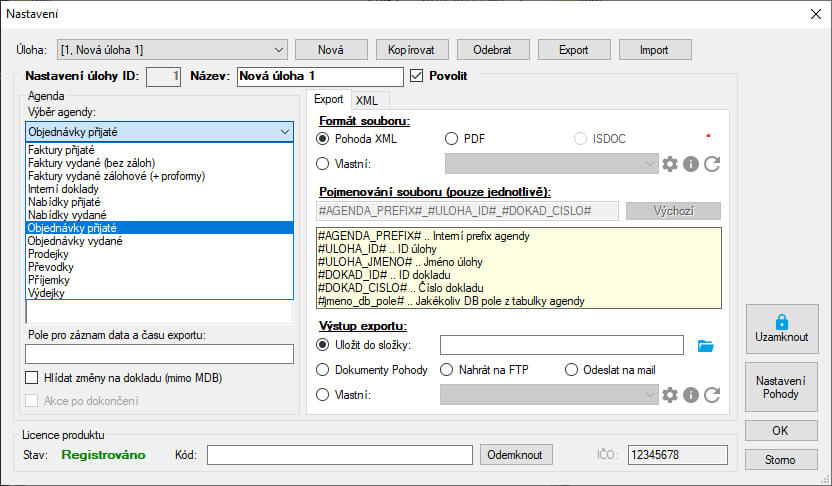Select the PDF file format option
Screen dimensions: 832x486
451,139
